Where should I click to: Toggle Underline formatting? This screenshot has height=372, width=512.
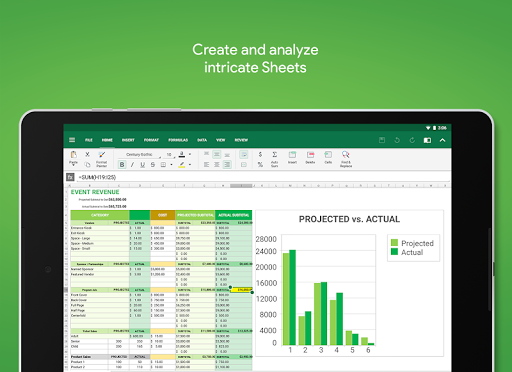[x=143, y=165]
